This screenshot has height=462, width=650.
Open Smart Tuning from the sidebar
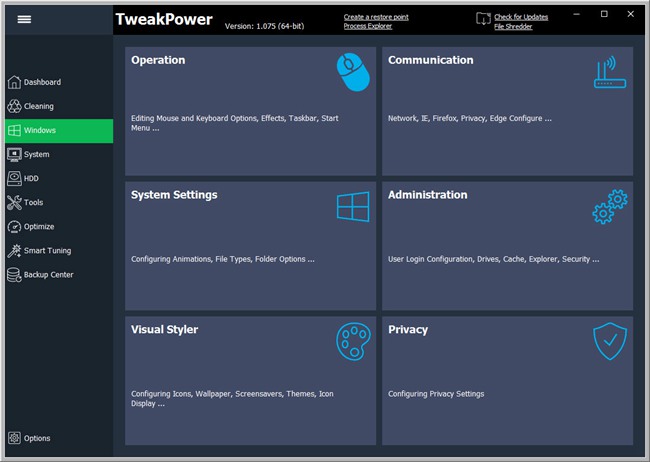click(59, 250)
